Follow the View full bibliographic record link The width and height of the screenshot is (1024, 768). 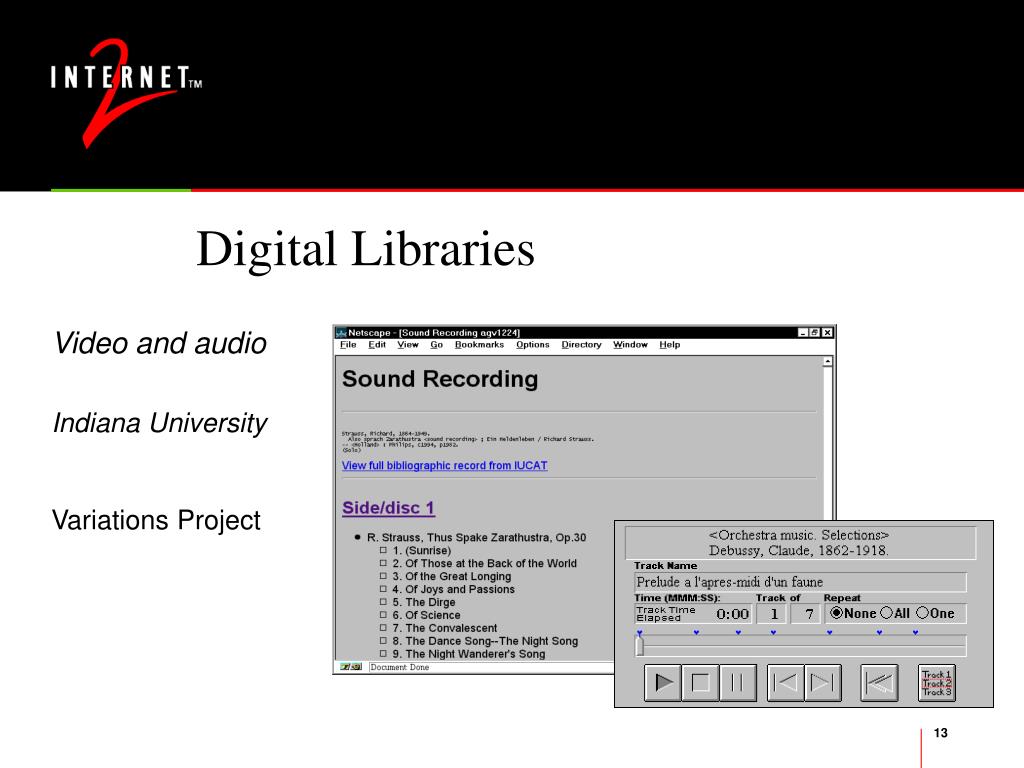coord(445,466)
